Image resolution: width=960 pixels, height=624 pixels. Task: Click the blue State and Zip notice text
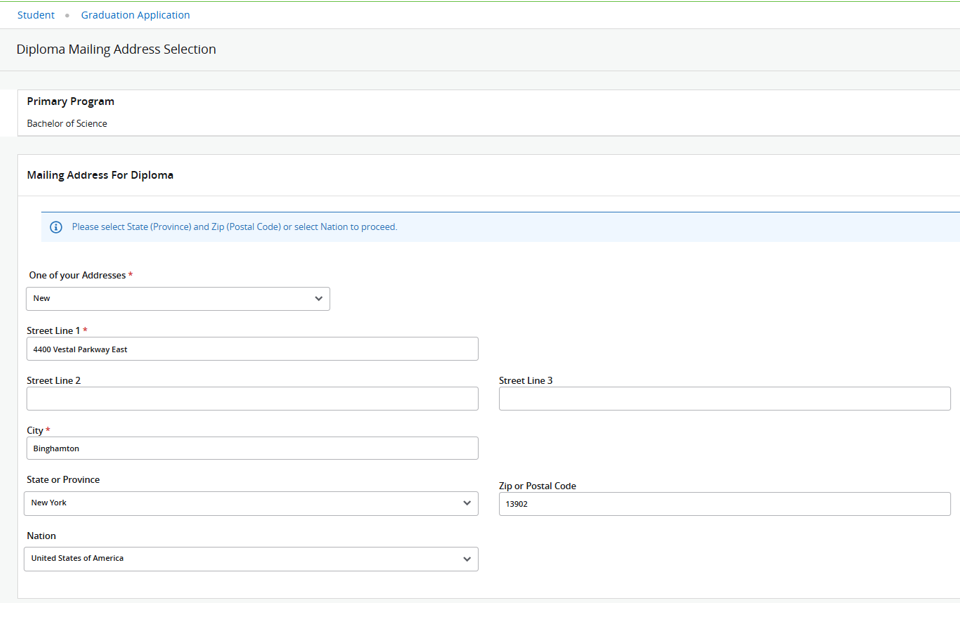(x=234, y=227)
